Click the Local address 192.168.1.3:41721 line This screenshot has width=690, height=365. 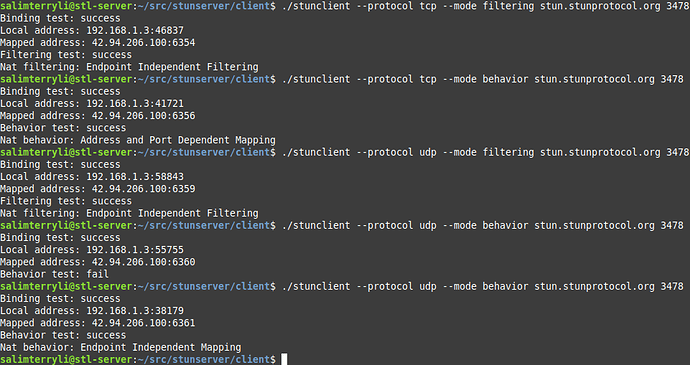tap(92, 103)
